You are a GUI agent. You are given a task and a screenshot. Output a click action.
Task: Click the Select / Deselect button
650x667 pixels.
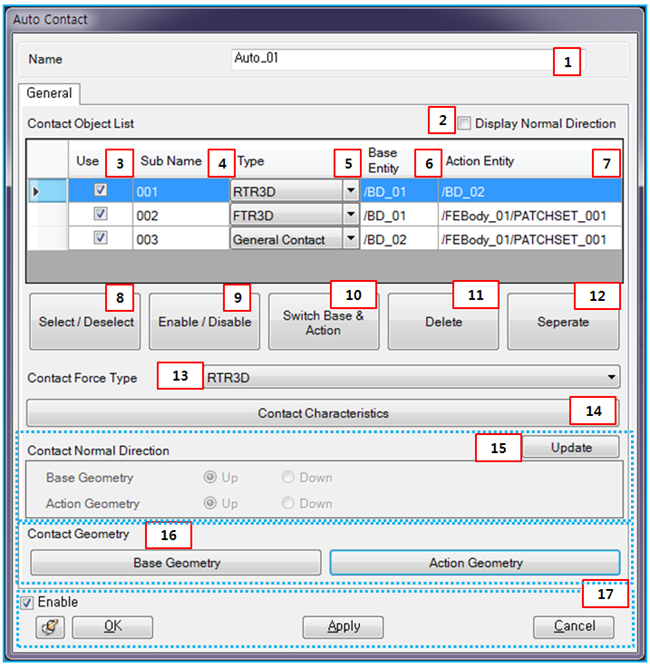[x=85, y=322]
